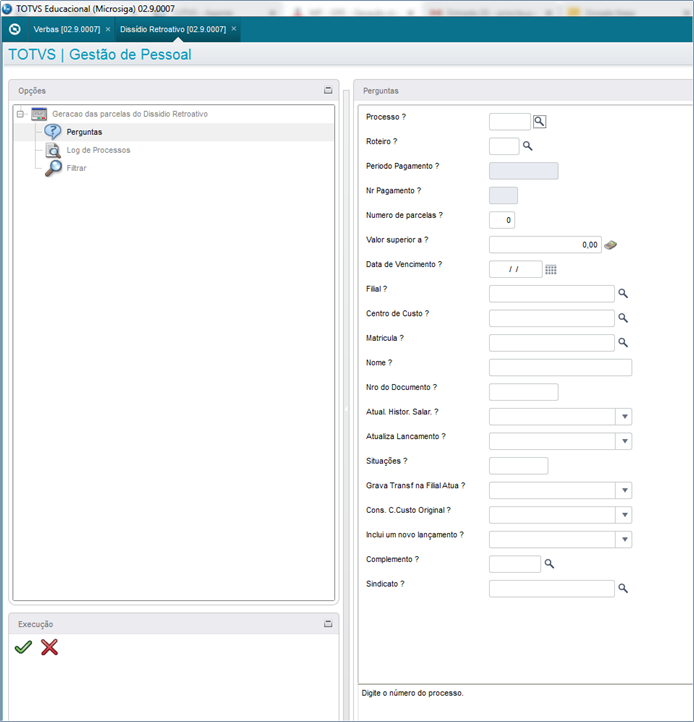Confirm execution with the green check icon
Screen dimensions: 694x722
(23, 647)
